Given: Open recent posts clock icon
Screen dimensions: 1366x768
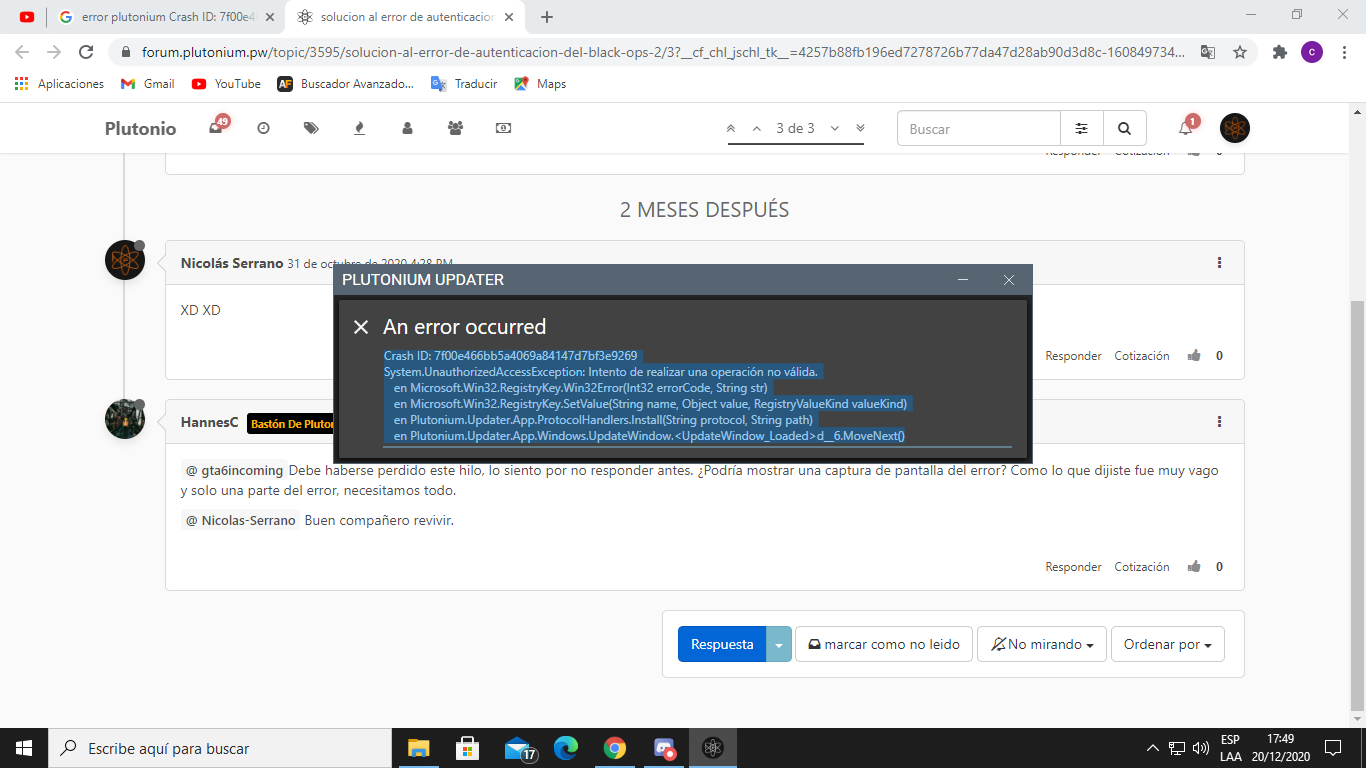Looking at the screenshot, I should click(x=263, y=128).
